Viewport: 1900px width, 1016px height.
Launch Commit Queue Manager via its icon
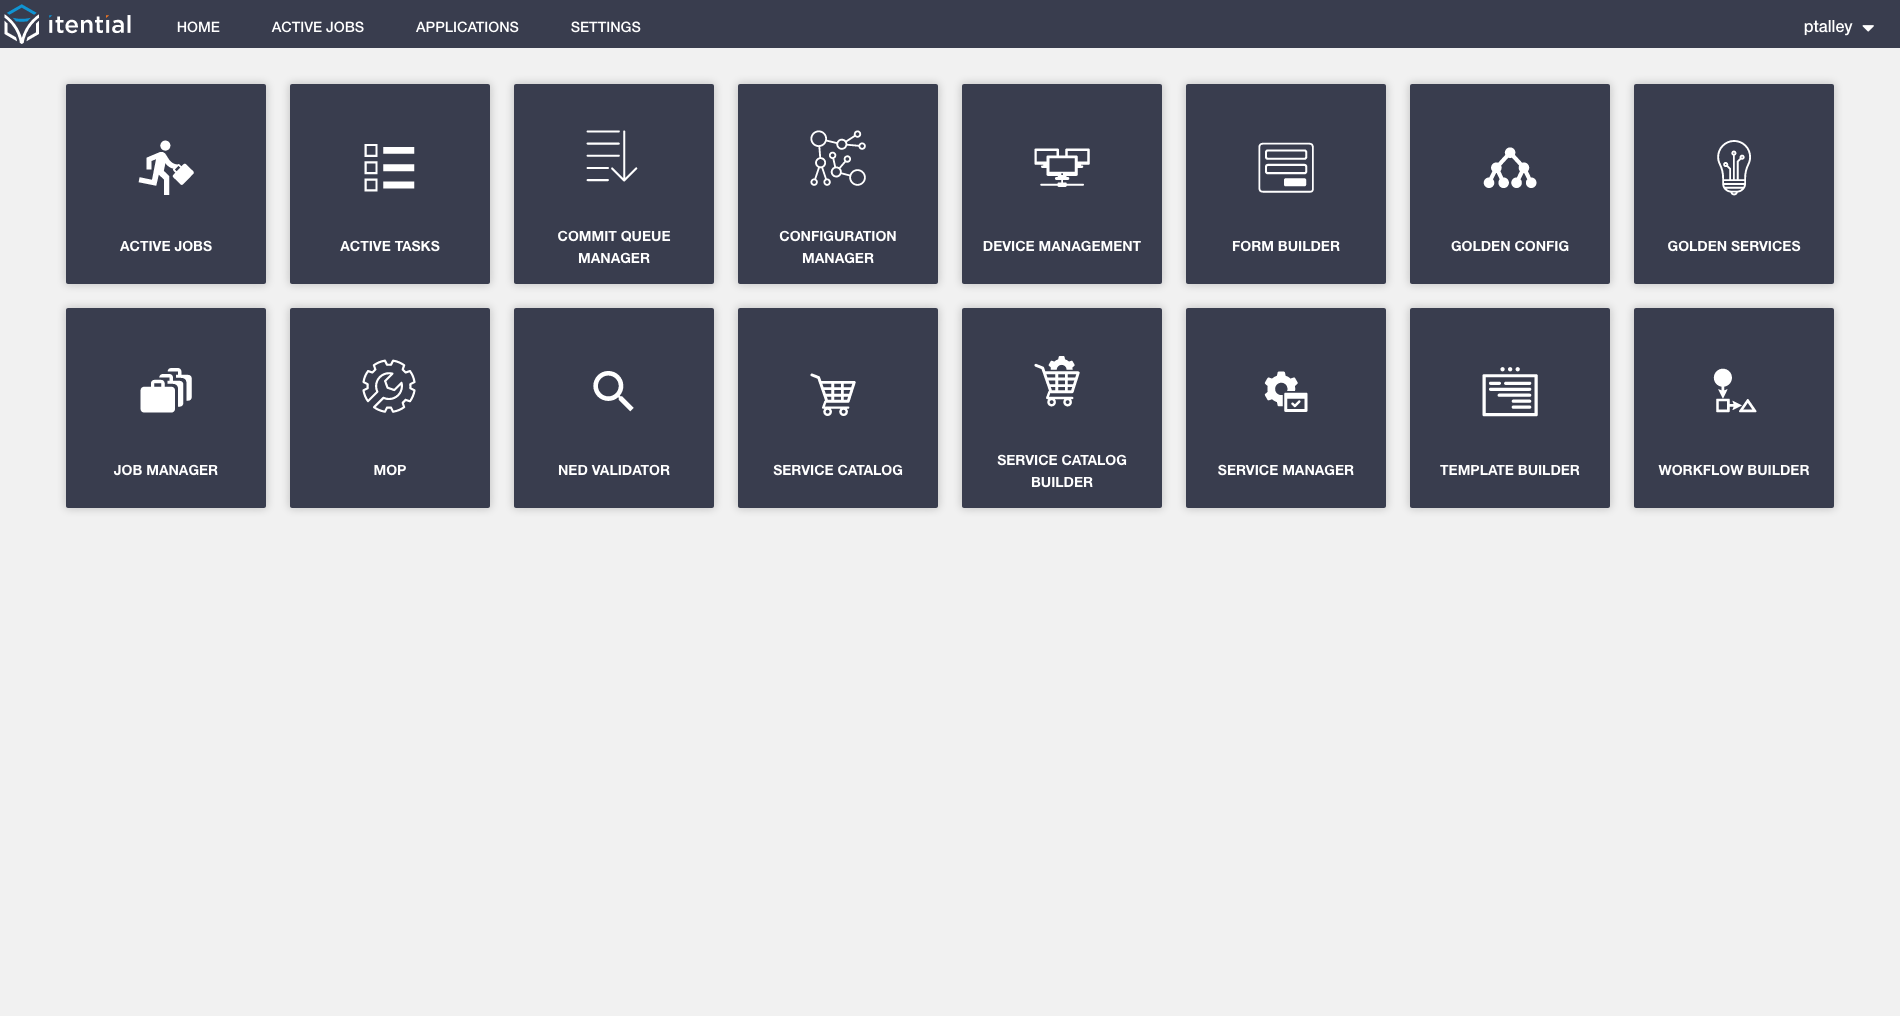(x=612, y=156)
